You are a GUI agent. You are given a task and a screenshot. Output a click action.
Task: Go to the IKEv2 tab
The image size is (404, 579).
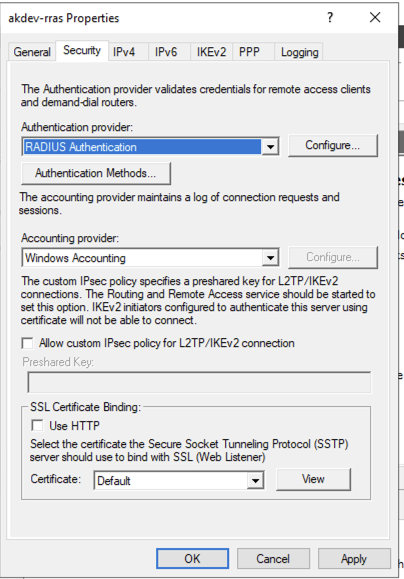[211, 52]
